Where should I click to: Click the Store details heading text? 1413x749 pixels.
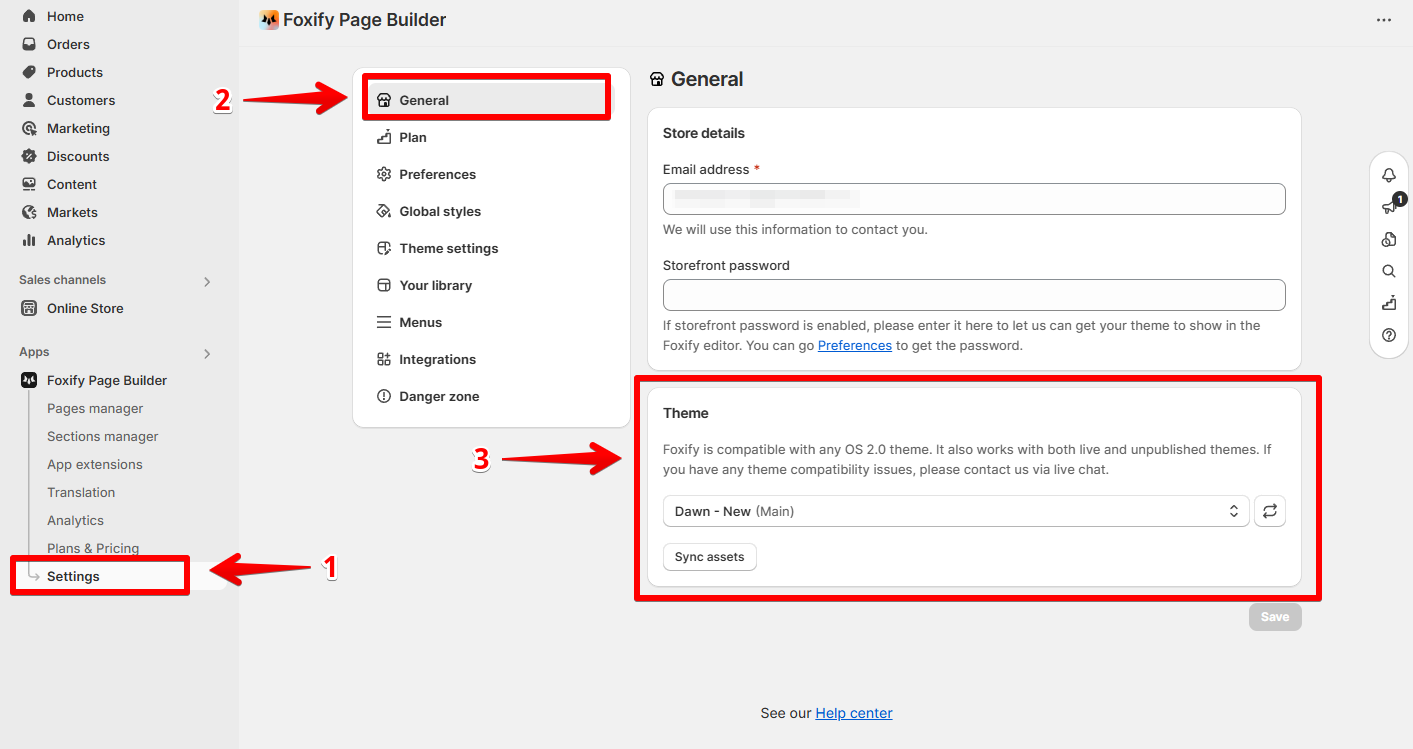click(x=704, y=133)
